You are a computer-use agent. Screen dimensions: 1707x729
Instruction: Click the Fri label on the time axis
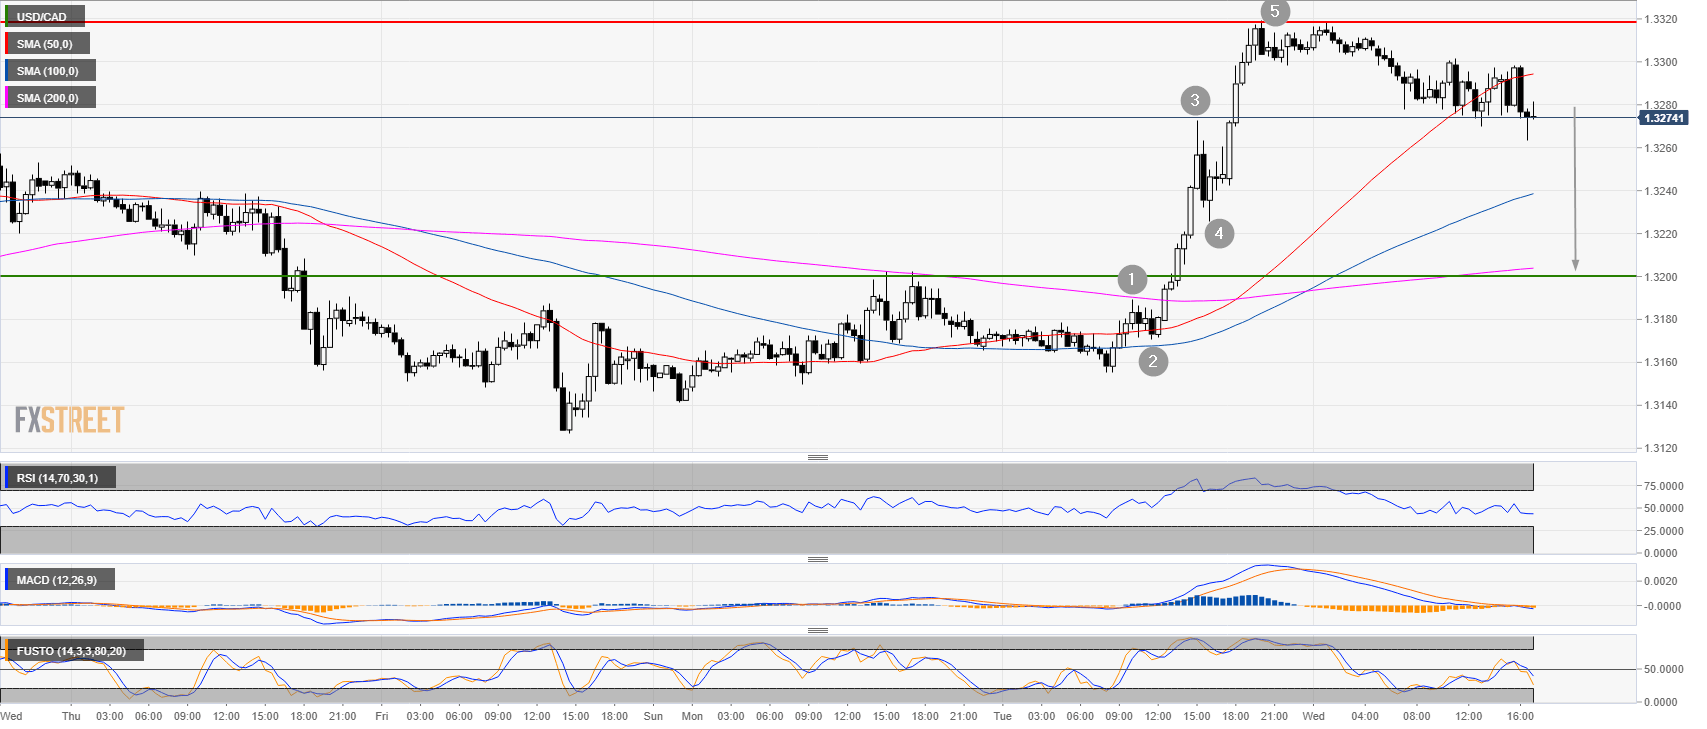381,716
